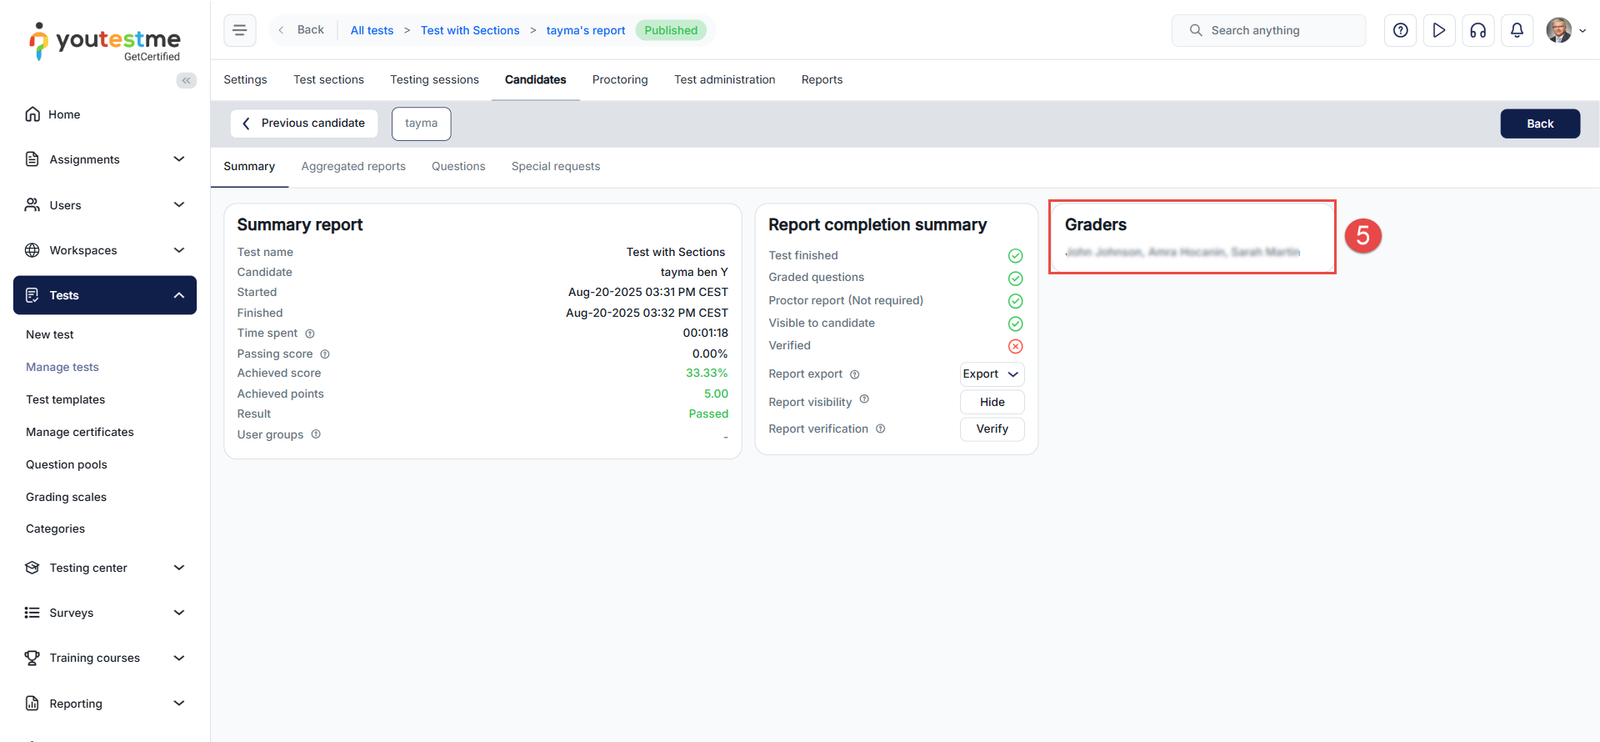Open user profile avatar dropdown
1600x742 pixels.
[1565, 30]
